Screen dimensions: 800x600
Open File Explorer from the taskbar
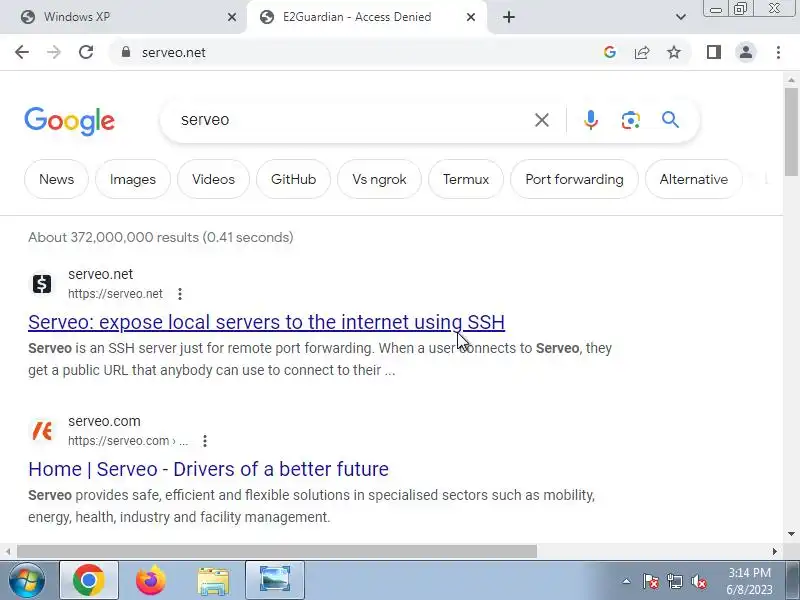[213, 580]
